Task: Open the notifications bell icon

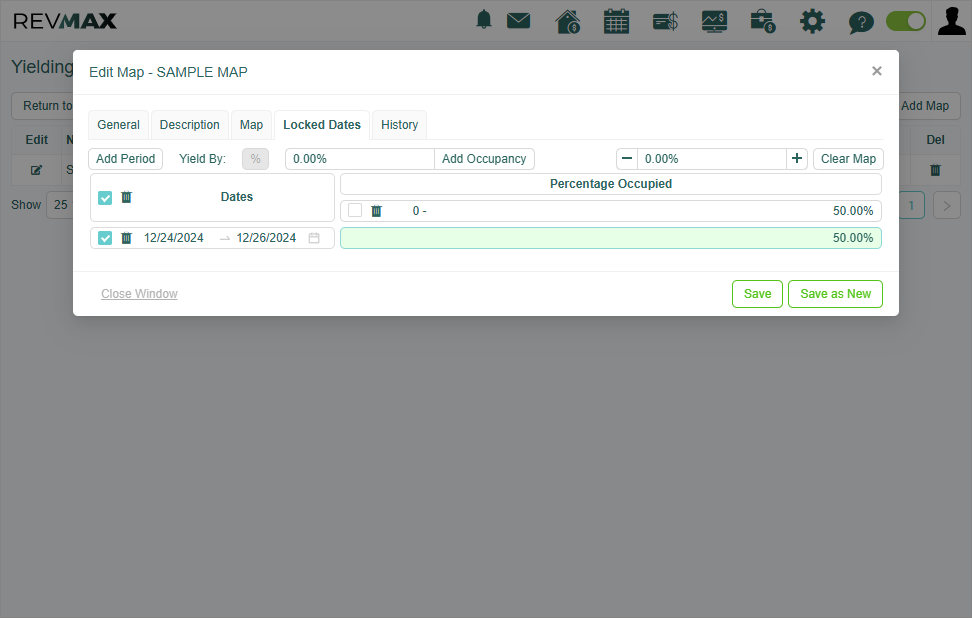Action: [x=484, y=20]
